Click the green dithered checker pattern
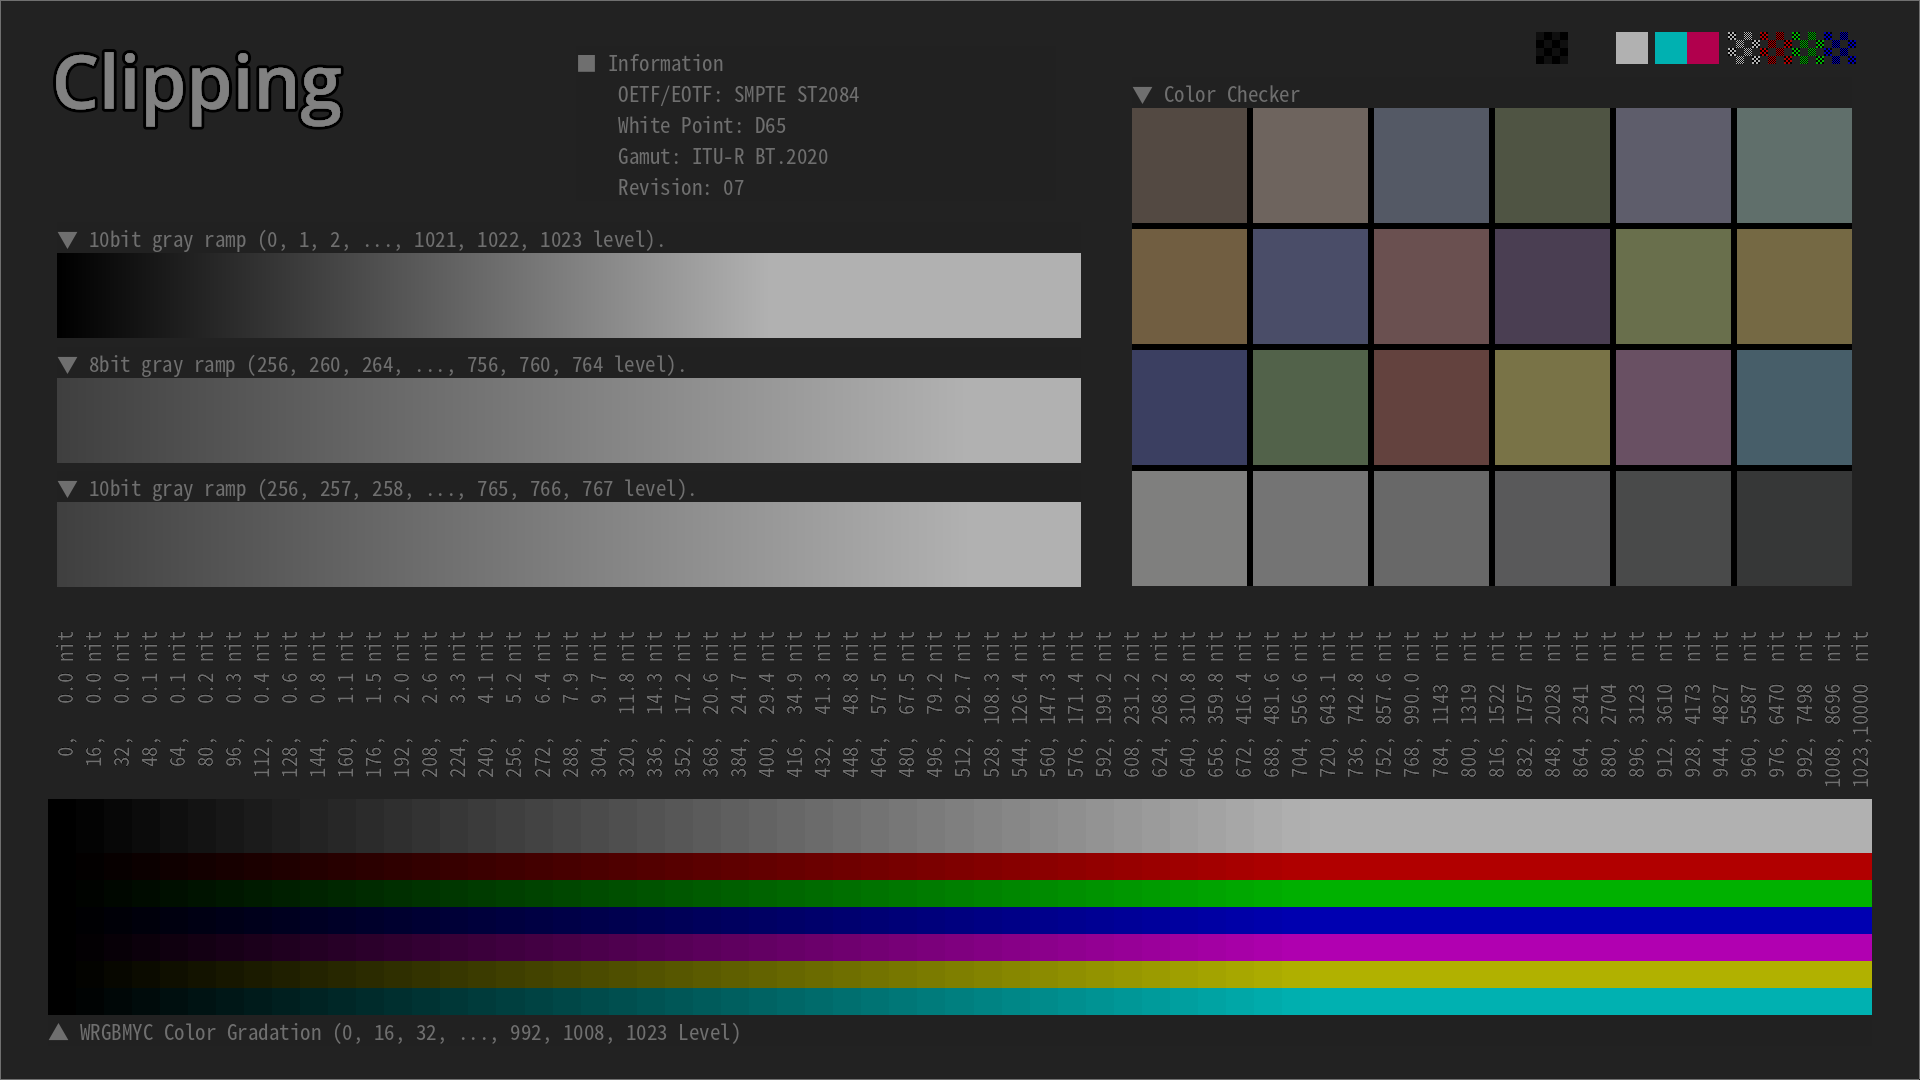Image resolution: width=1920 pixels, height=1080 pixels. (1807, 48)
